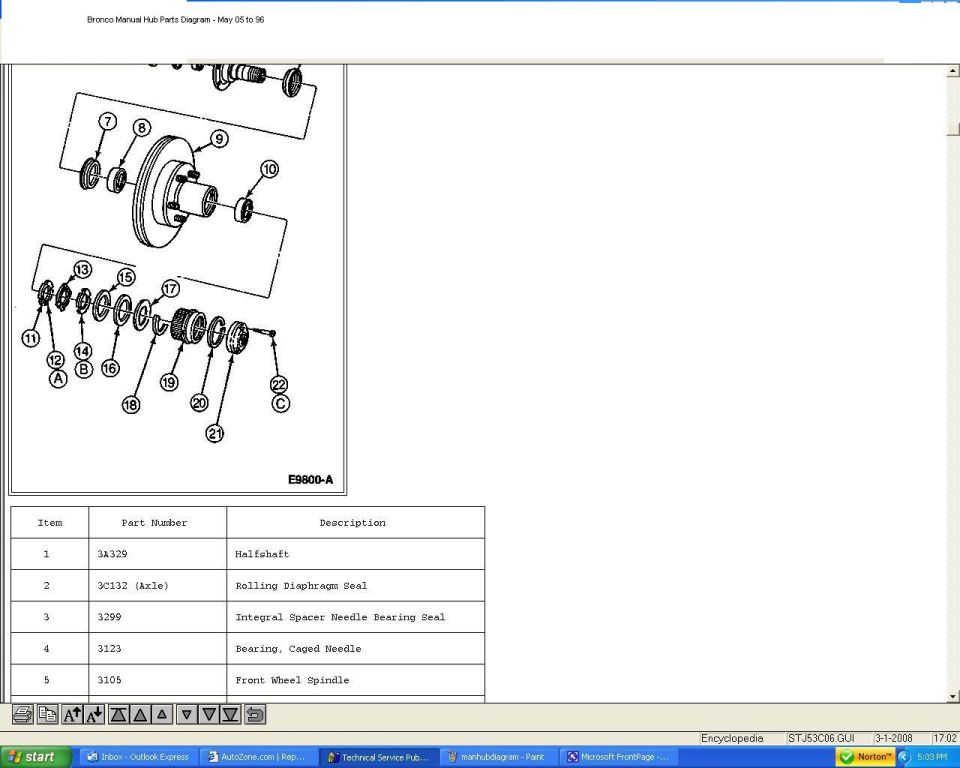Switch to Microsoft FrontPage taskbar window

[618, 758]
